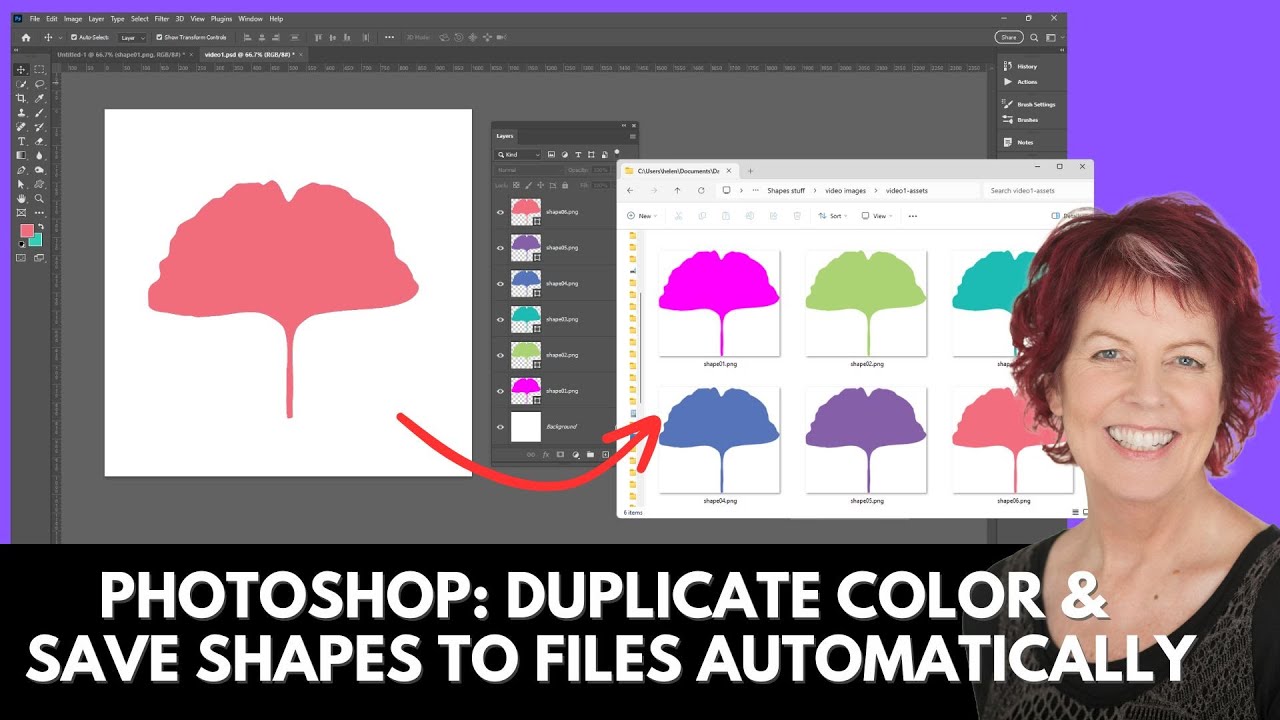Viewport: 1280px width, 720px height.
Task: Select the Zoom tool
Action: (39, 198)
